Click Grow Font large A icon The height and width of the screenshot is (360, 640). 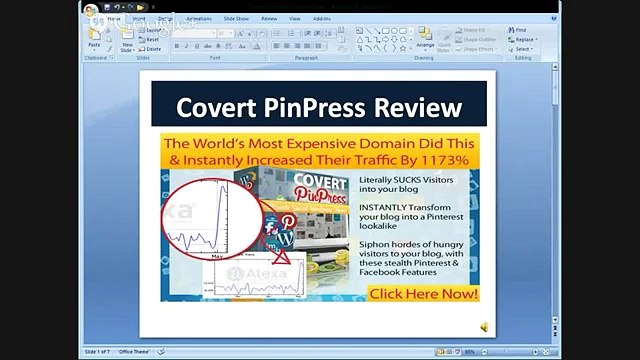tap(240, 33)
